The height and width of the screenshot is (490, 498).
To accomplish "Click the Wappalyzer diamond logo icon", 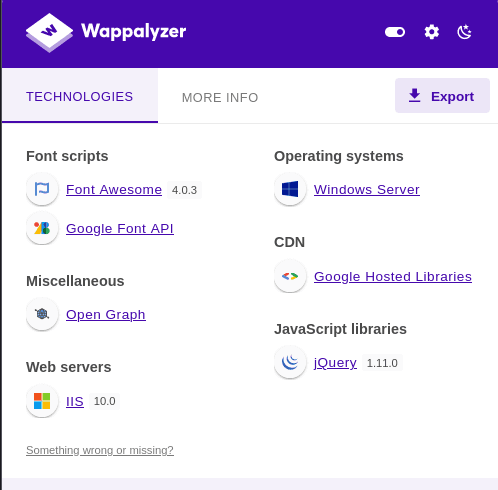I will 49,32.
